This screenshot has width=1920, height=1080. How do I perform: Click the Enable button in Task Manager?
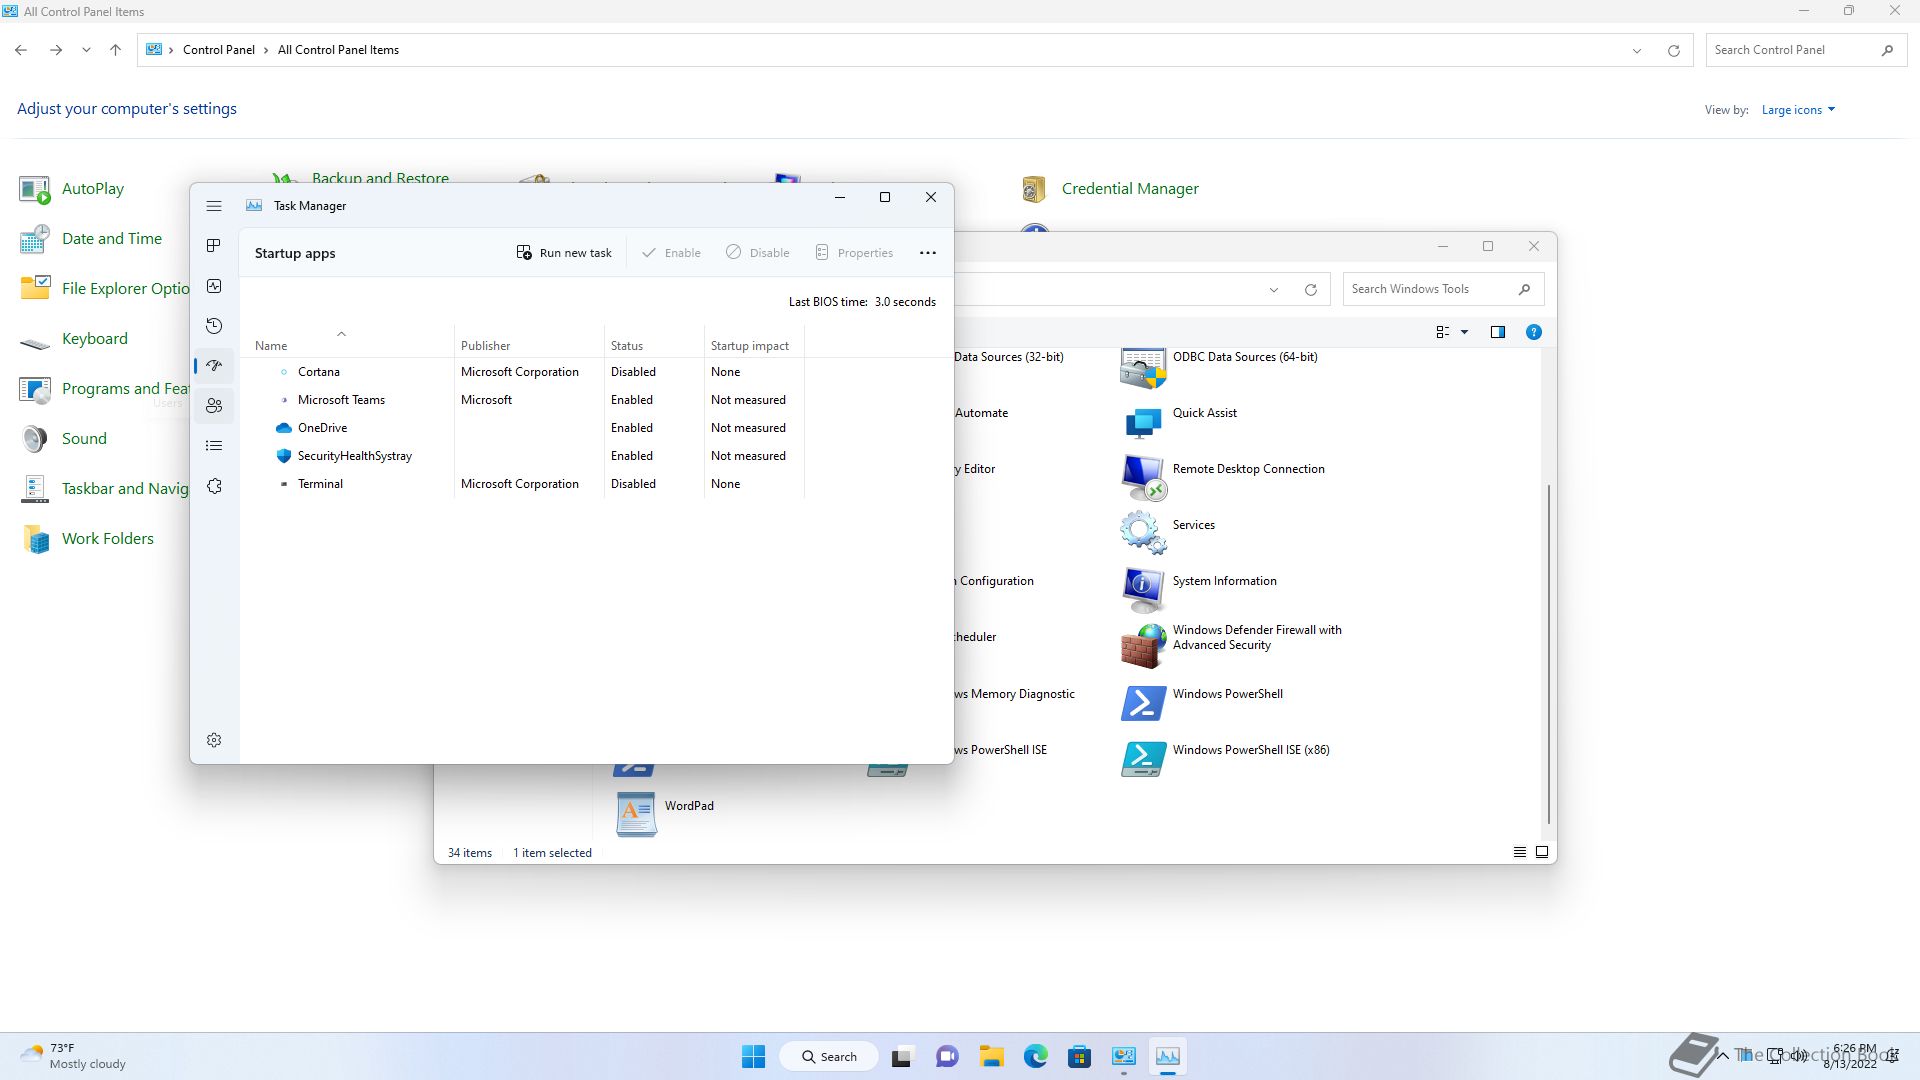671,253
